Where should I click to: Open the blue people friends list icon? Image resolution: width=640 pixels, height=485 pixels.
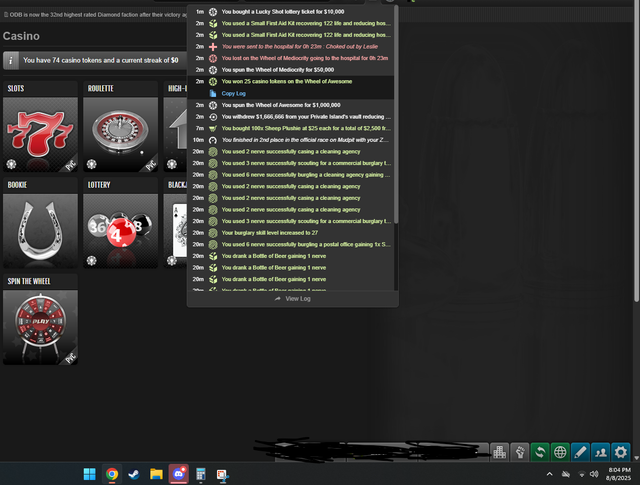600,452
